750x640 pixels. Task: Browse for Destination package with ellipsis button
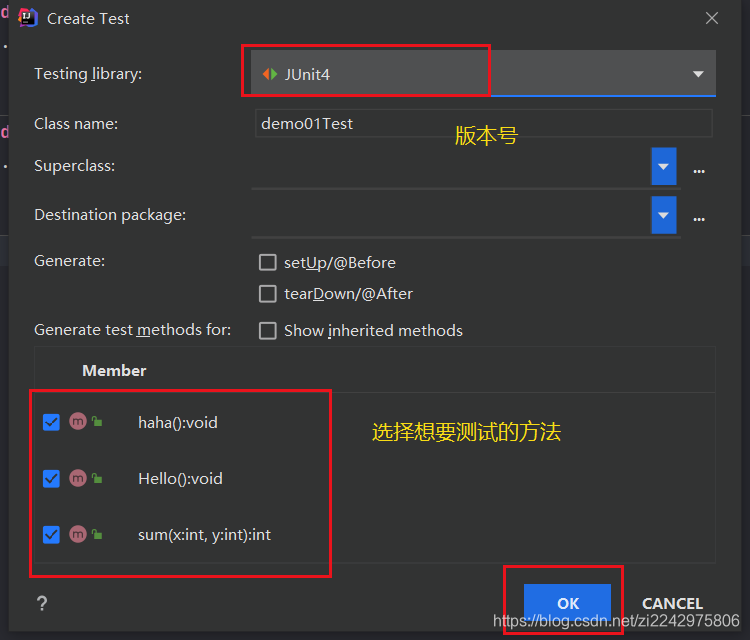[x=699, y=220]
